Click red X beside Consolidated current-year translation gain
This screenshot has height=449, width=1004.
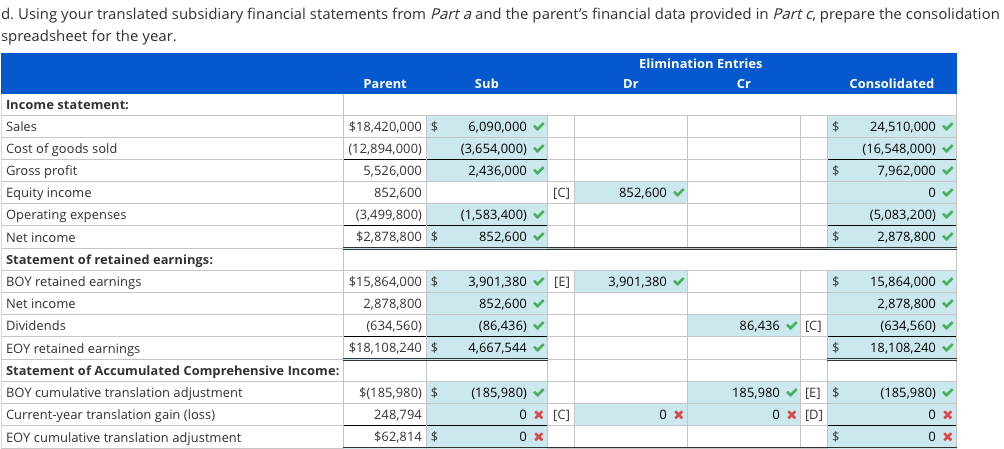(948, 415)
